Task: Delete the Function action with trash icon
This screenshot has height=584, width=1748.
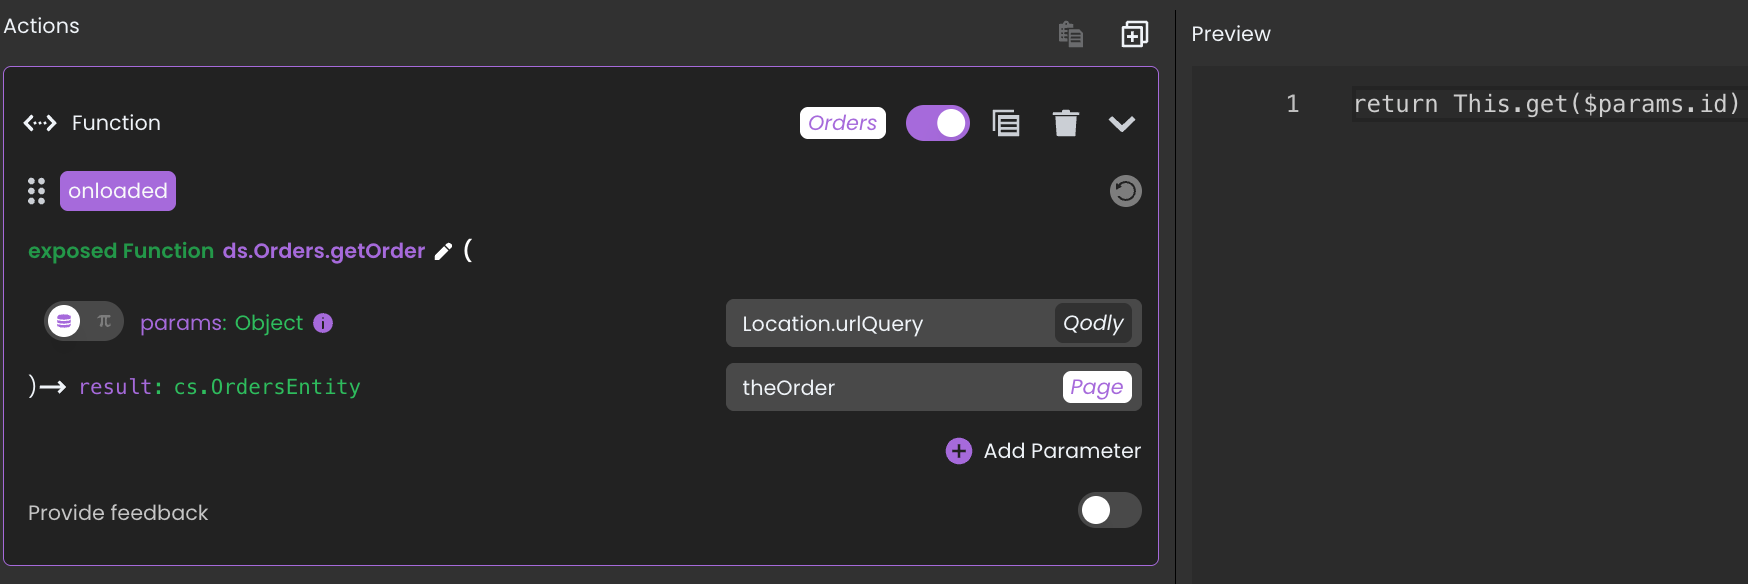Action: click(x=1066, y=123)
